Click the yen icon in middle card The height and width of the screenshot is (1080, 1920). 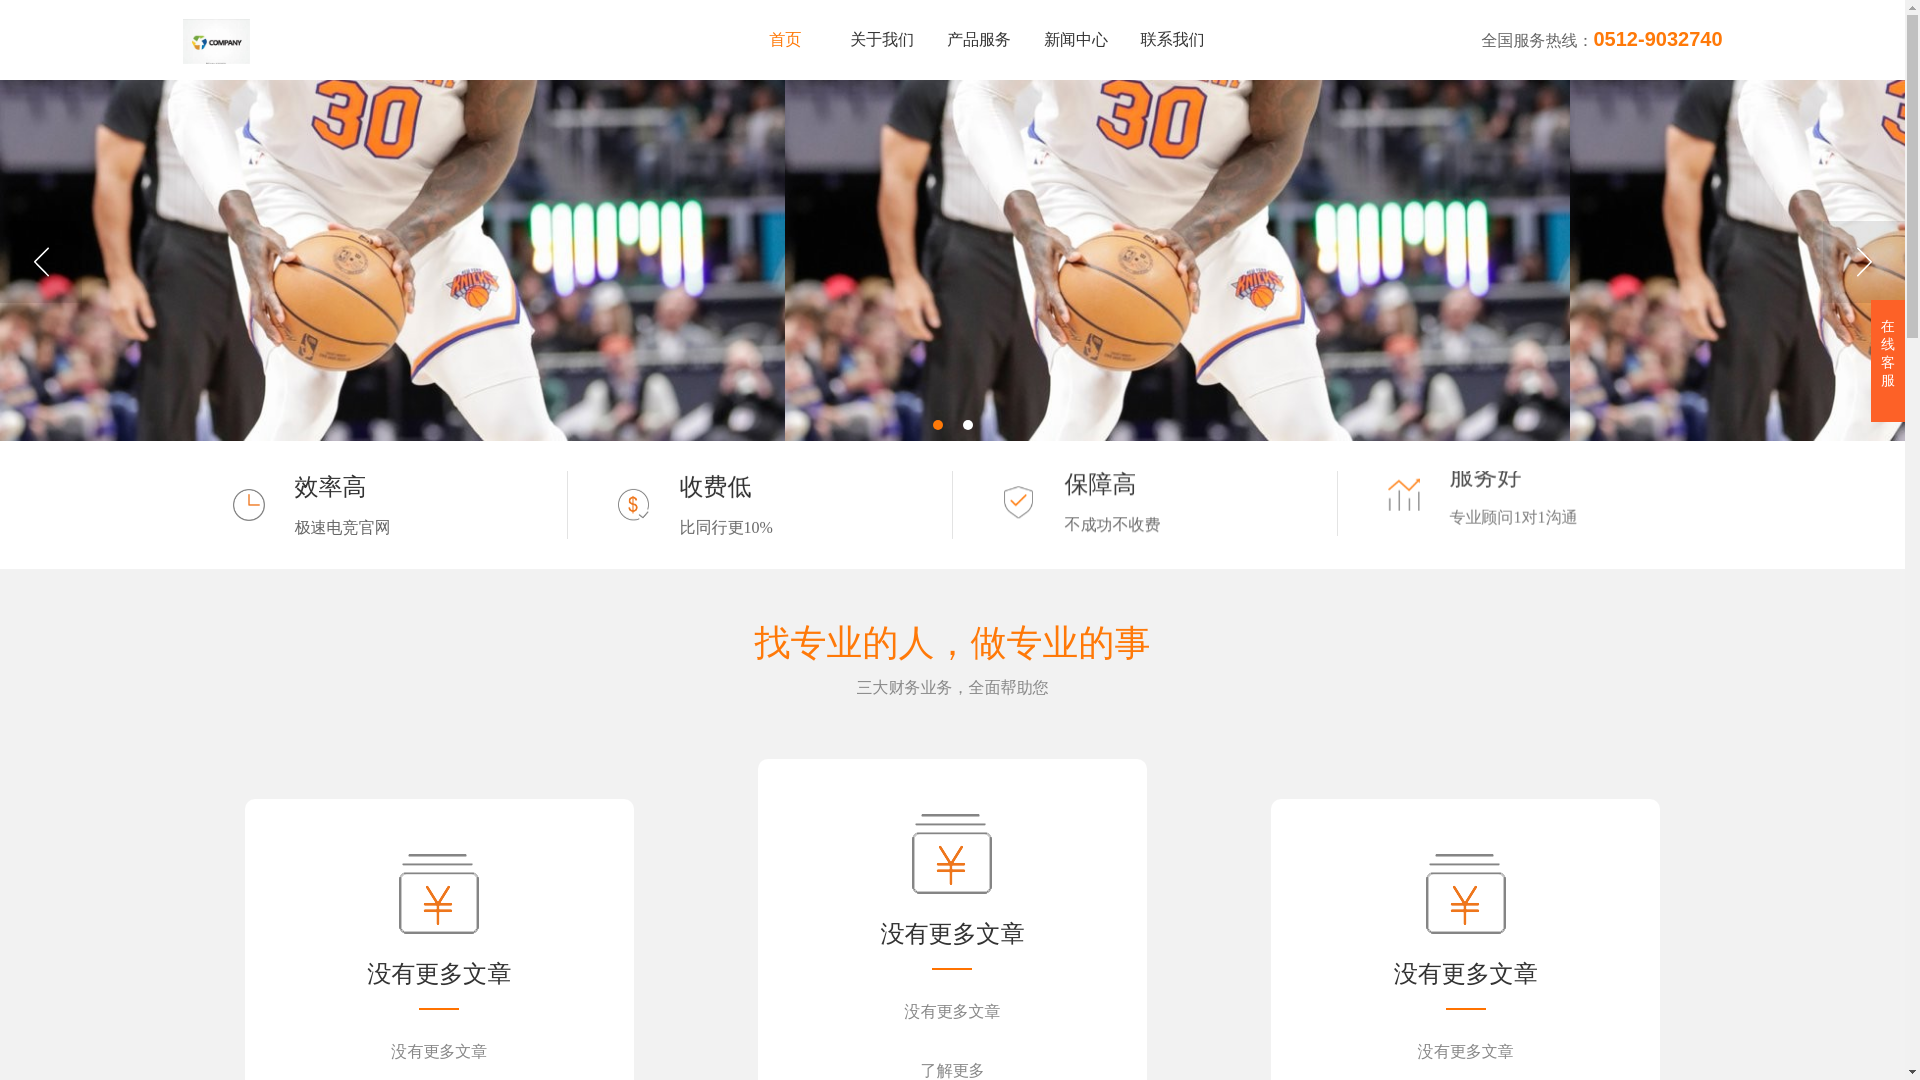point(952,853)
